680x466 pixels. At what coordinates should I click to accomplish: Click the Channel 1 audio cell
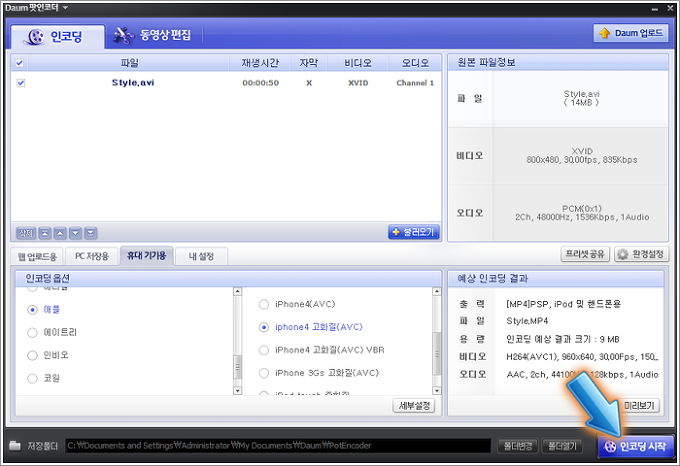[415, 83]
